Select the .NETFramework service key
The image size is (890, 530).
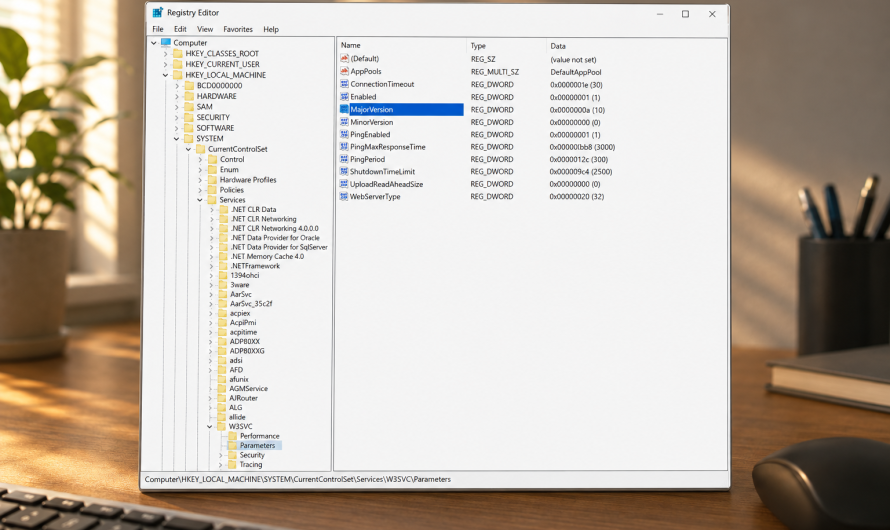point(255,266)
